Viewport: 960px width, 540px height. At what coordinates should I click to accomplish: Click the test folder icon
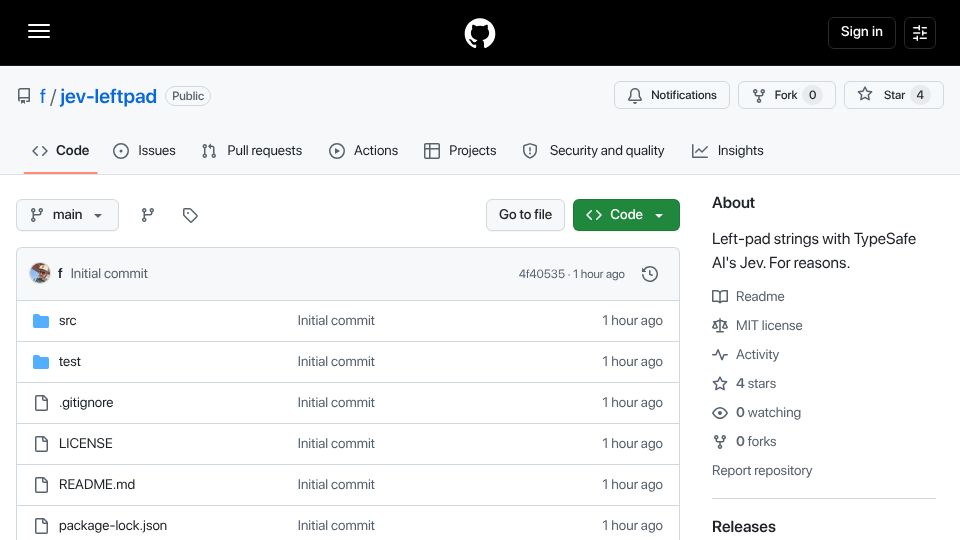(x=41, y=362)
